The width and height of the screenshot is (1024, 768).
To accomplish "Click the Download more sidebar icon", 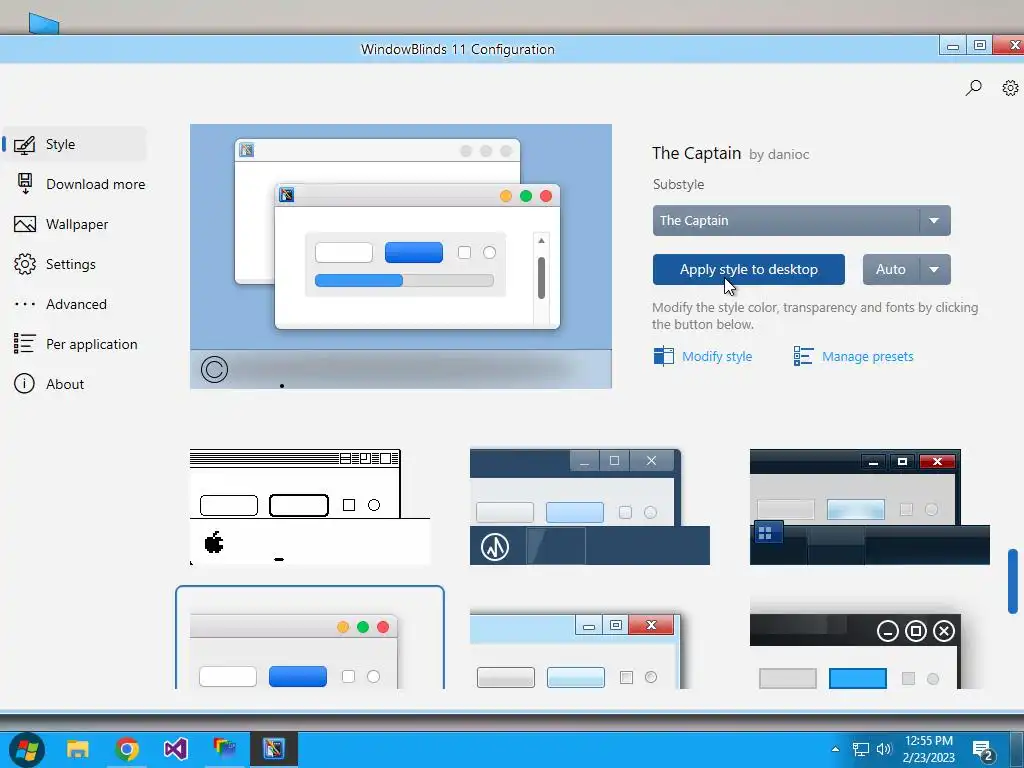I will point(25,184).
